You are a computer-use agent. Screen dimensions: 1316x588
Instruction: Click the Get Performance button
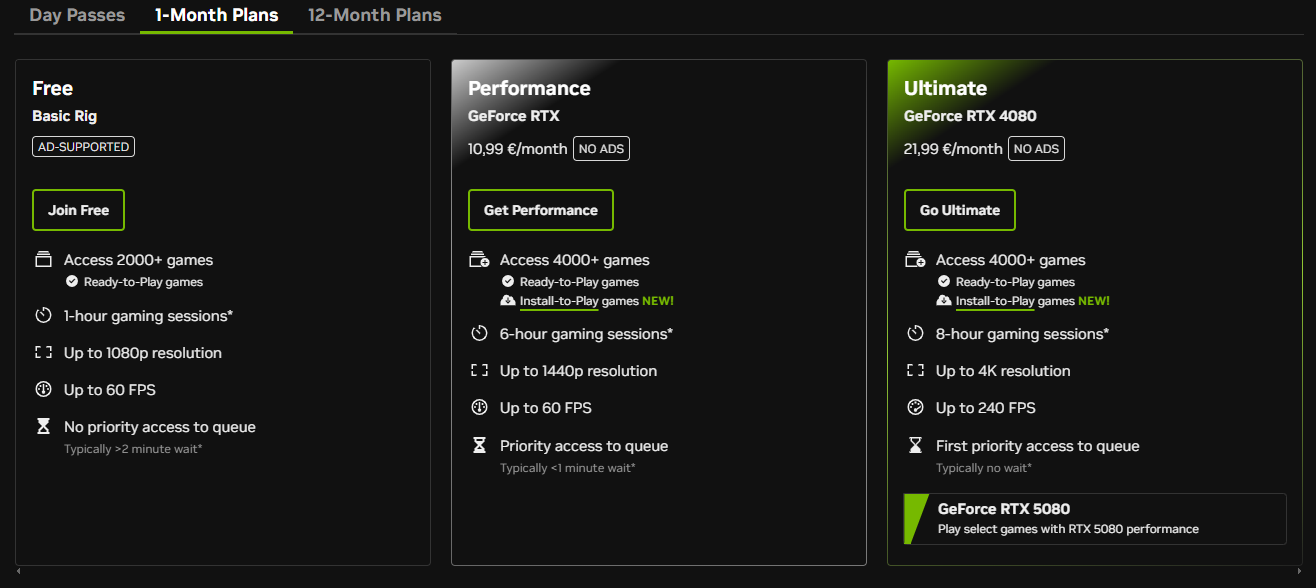tap(541, 210)
